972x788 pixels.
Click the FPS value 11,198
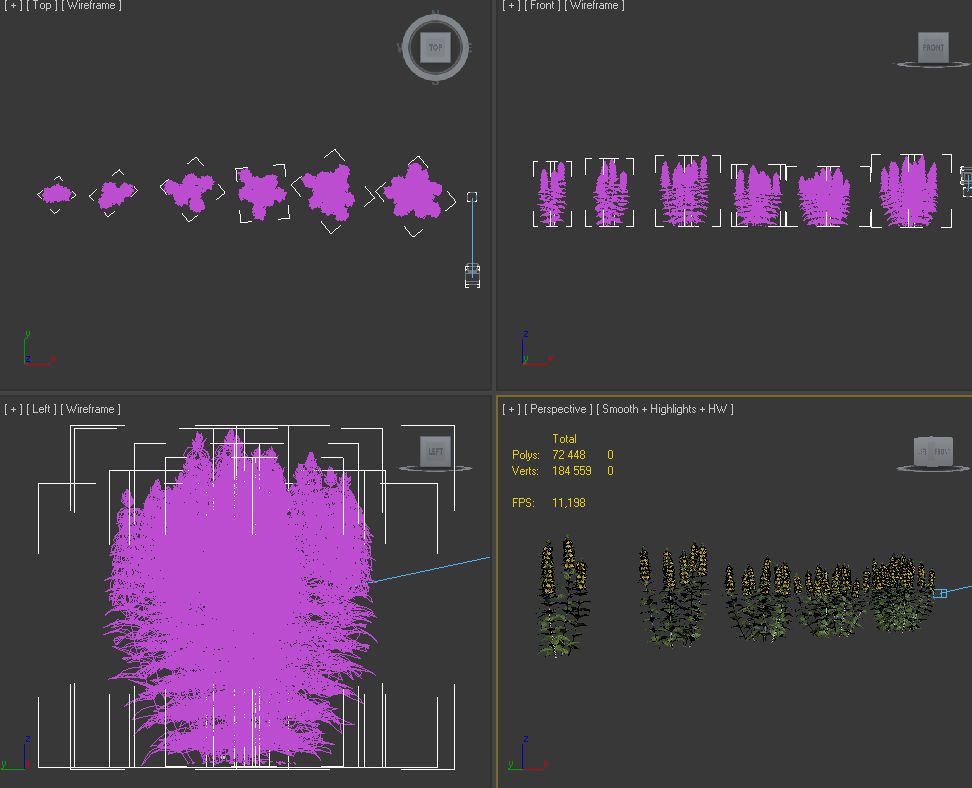click(x=568, y=503)
